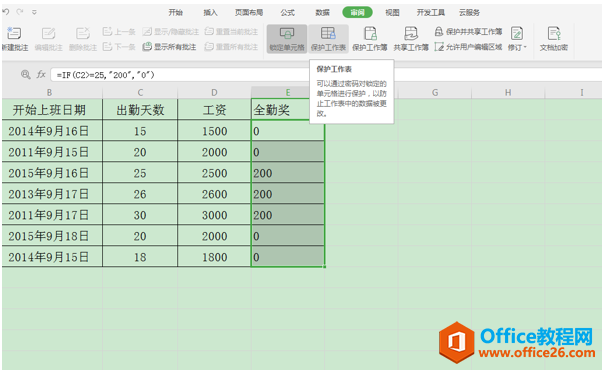Open the 数据 tab
Screen dimensions: 602x370
322,13
